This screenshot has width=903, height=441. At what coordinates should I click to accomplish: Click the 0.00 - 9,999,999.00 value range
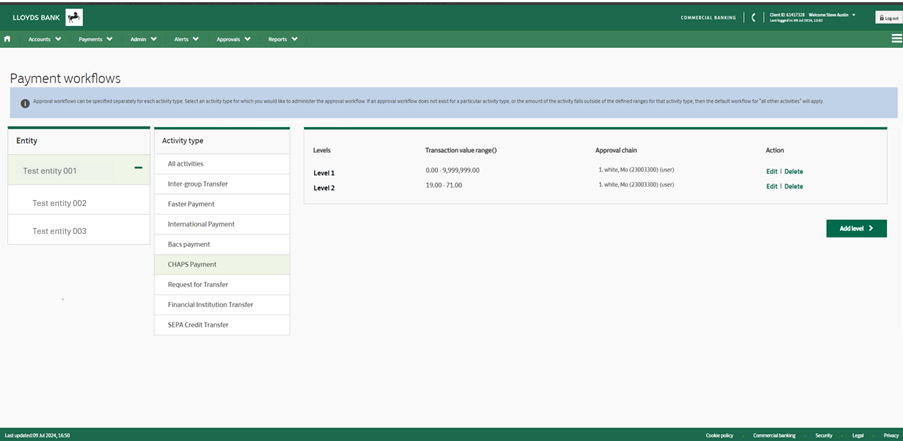pos(452,170)
